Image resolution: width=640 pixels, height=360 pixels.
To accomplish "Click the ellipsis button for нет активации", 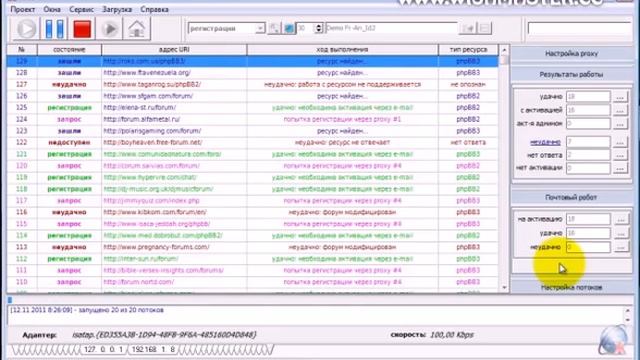I will (620, 168).
